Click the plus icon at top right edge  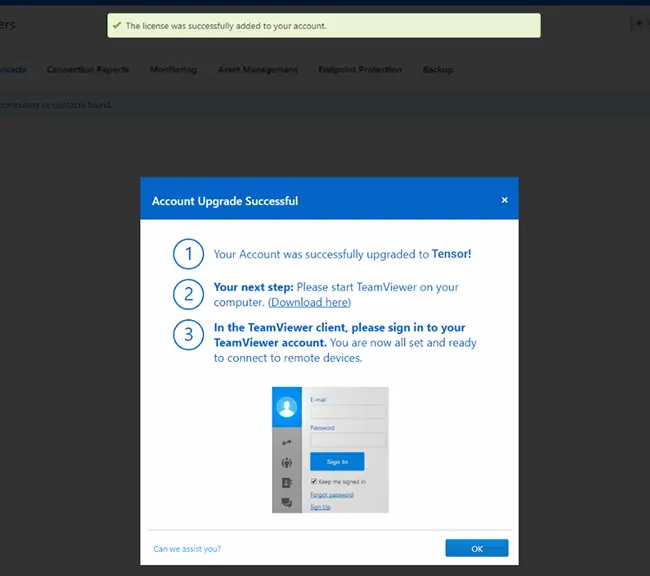pyautogui.click(x=639, y=23)
